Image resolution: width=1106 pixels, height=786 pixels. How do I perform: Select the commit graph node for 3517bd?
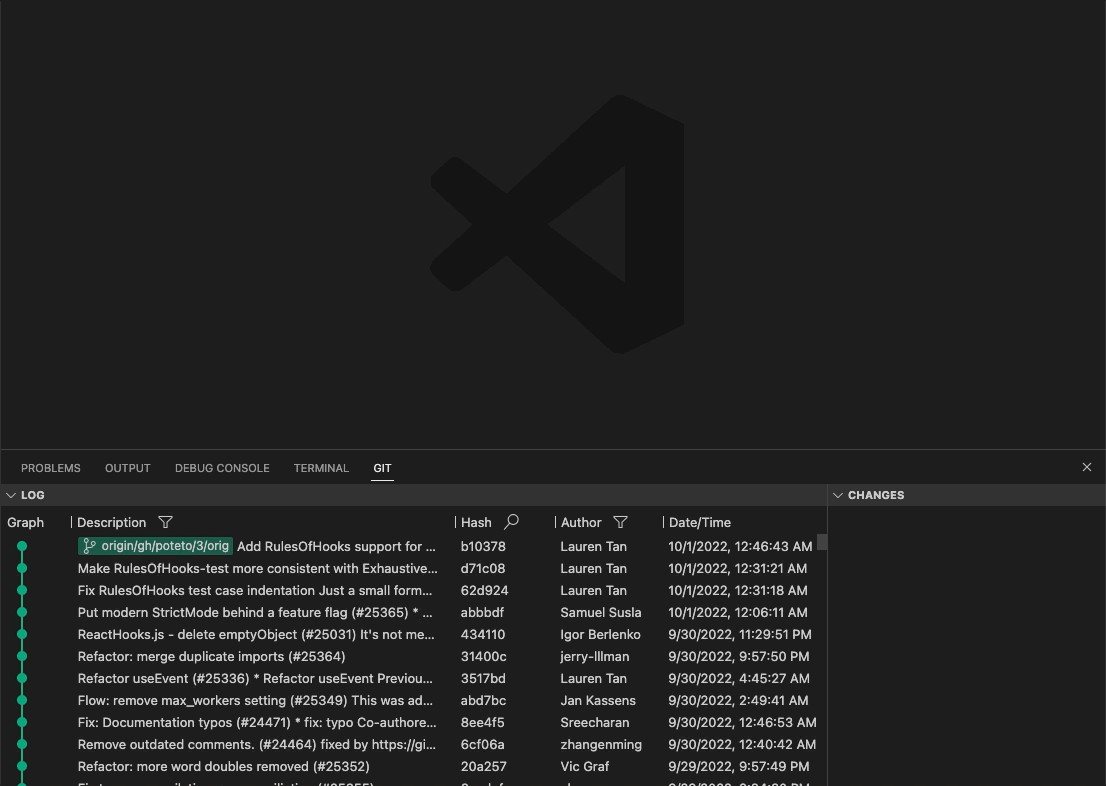22,678
